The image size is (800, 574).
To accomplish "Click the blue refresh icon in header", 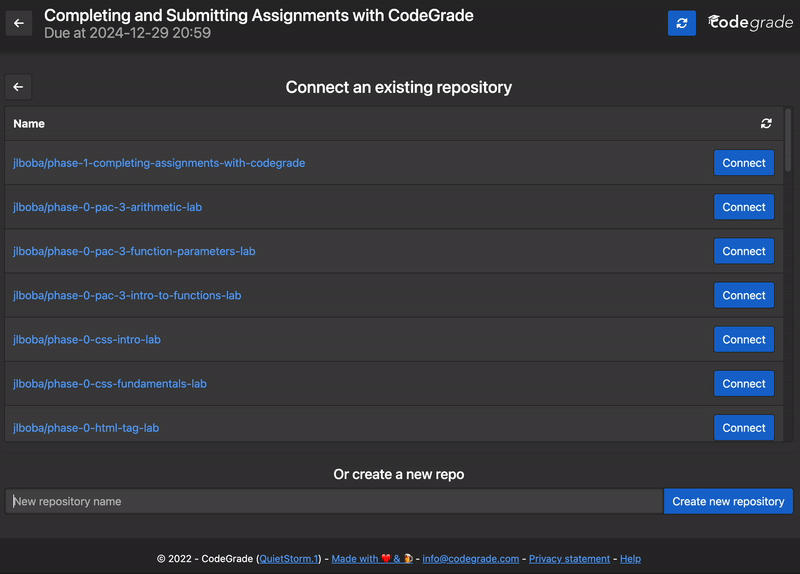I will coord(682,23).
